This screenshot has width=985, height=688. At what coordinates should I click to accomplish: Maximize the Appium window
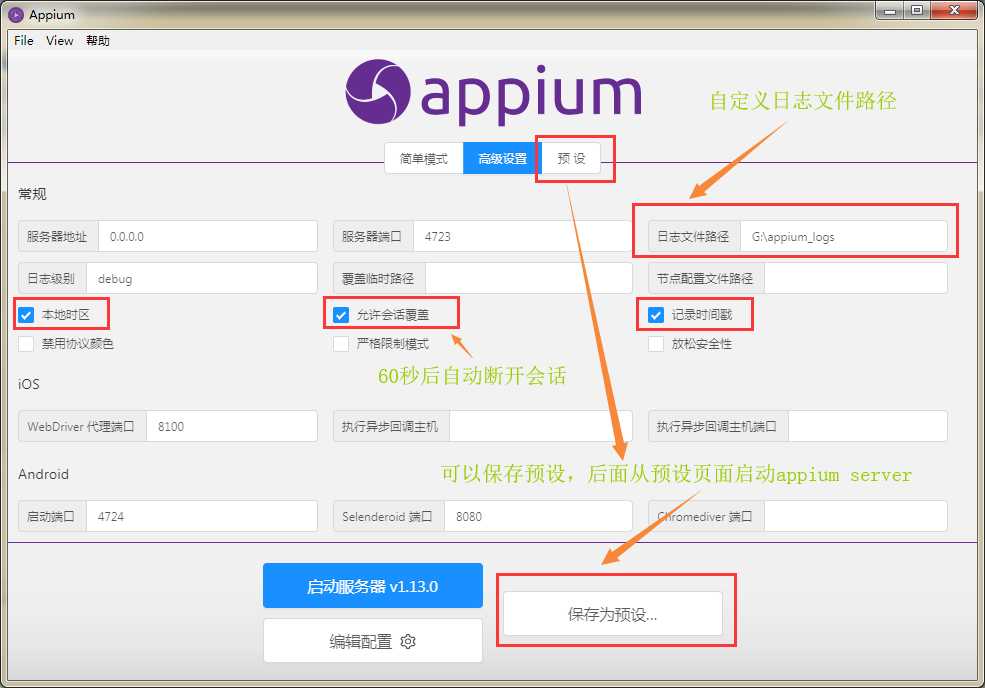pyautogui.click(x=917, y=10)
